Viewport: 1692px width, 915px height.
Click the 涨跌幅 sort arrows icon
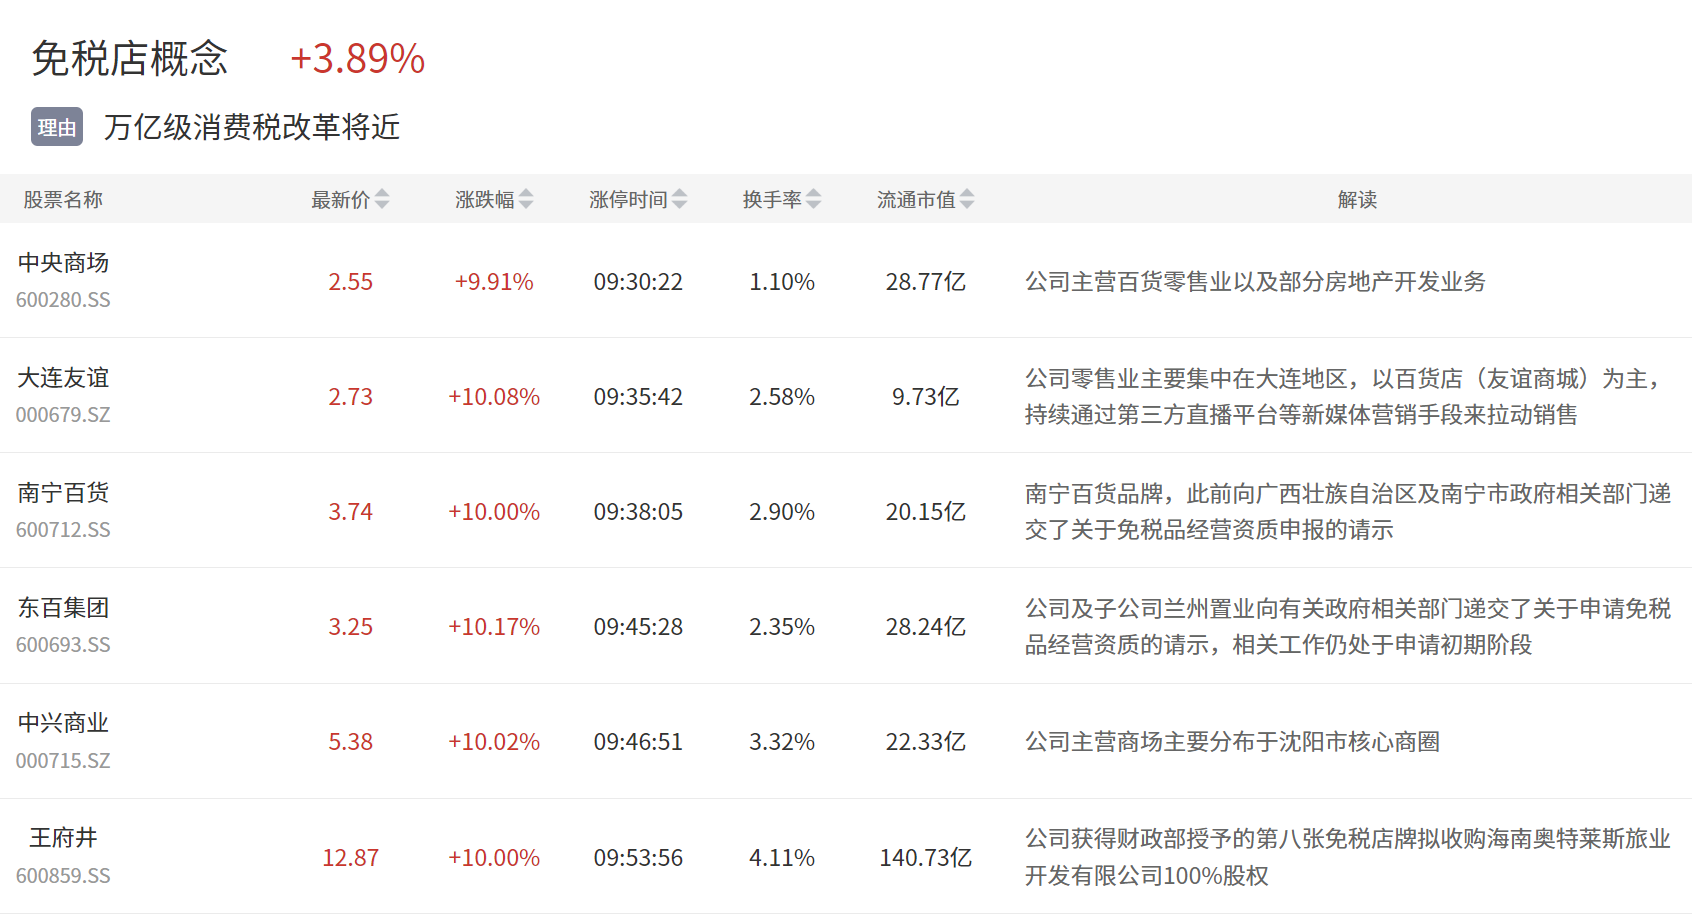click(x=526, y=199)
